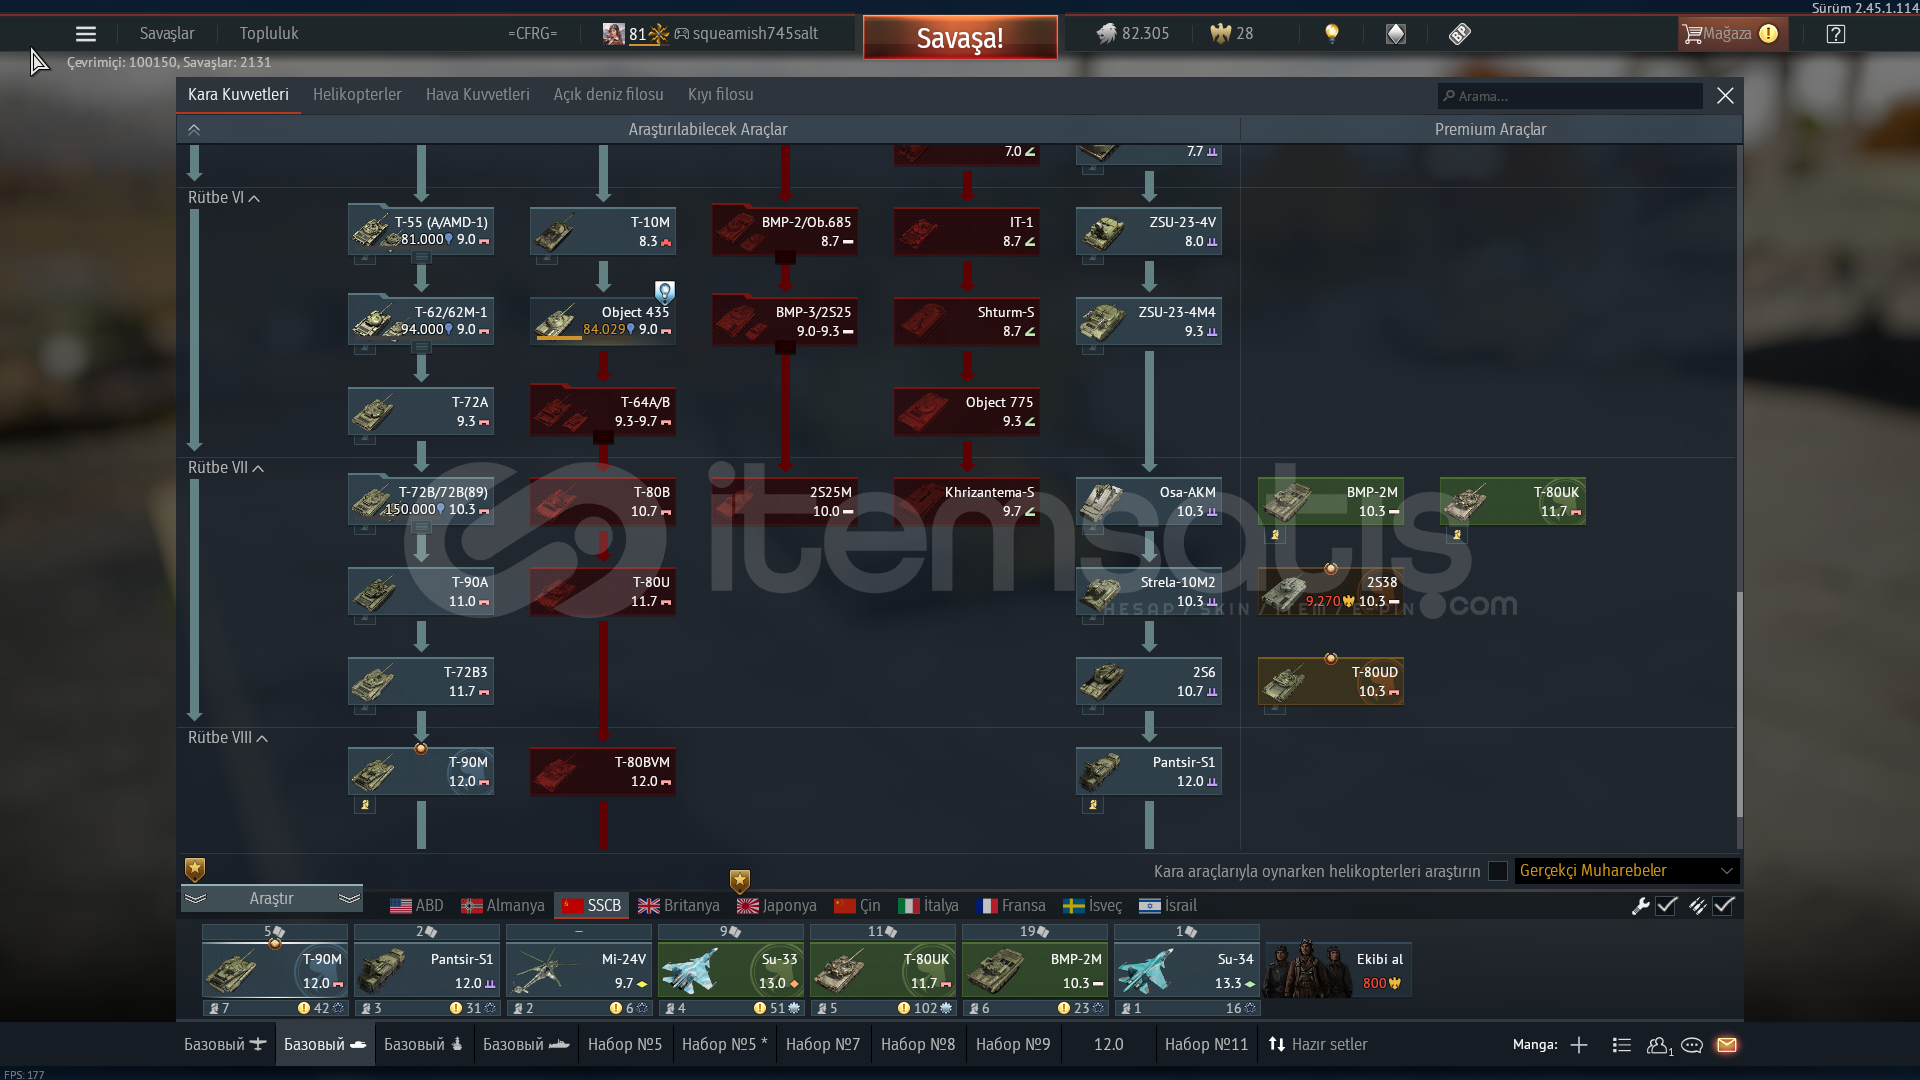
Task: Click the diamond-shaped icon in top bar
Action: (x=1396, y=34)
